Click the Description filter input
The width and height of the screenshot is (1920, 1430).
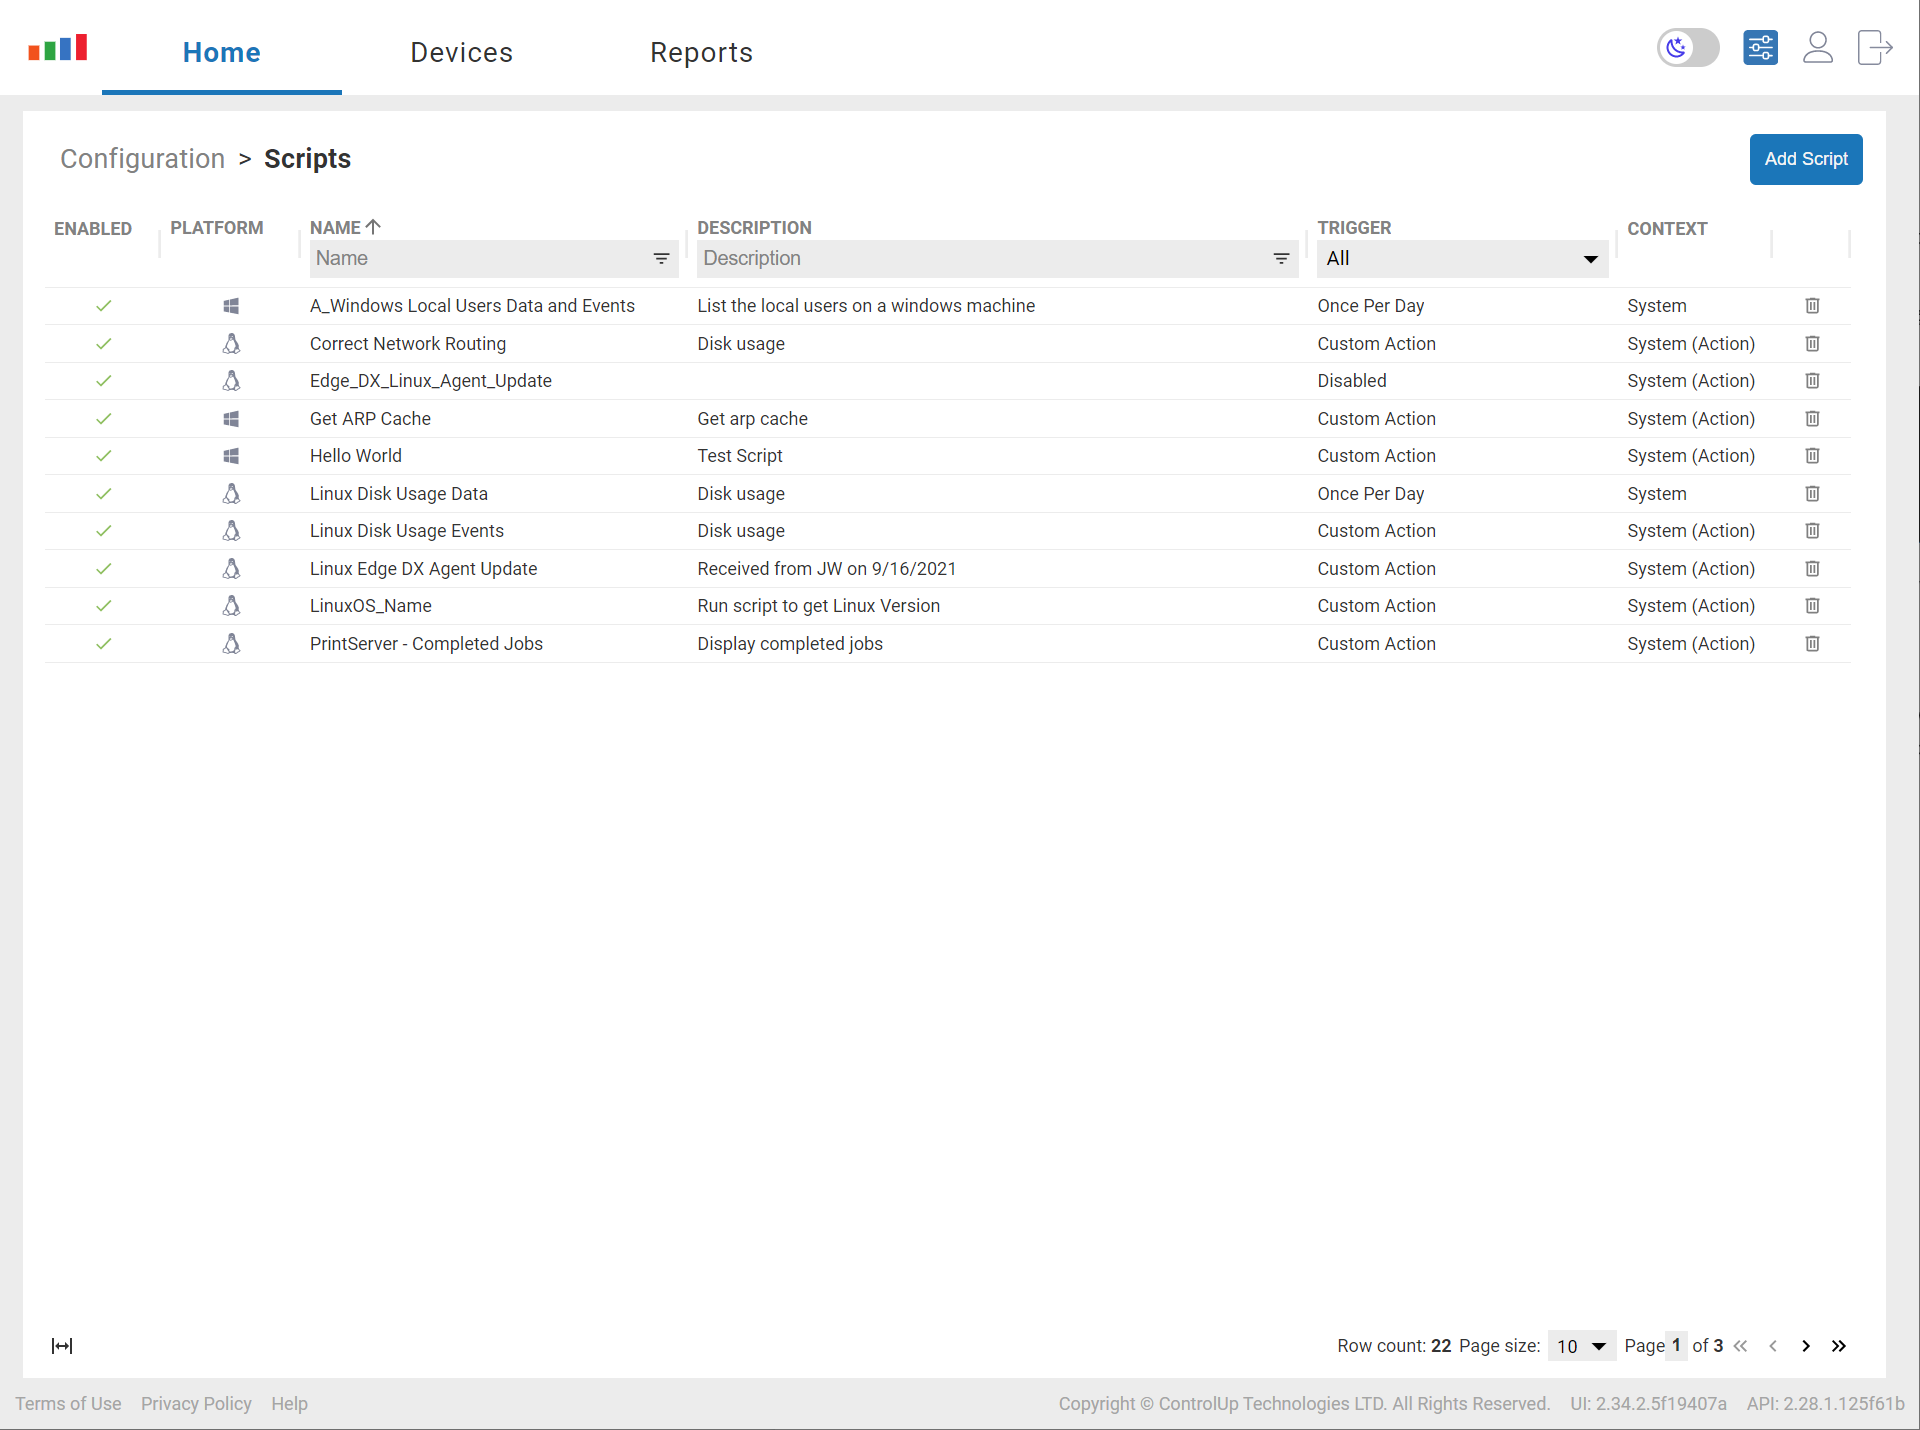(x=989, y=258)
